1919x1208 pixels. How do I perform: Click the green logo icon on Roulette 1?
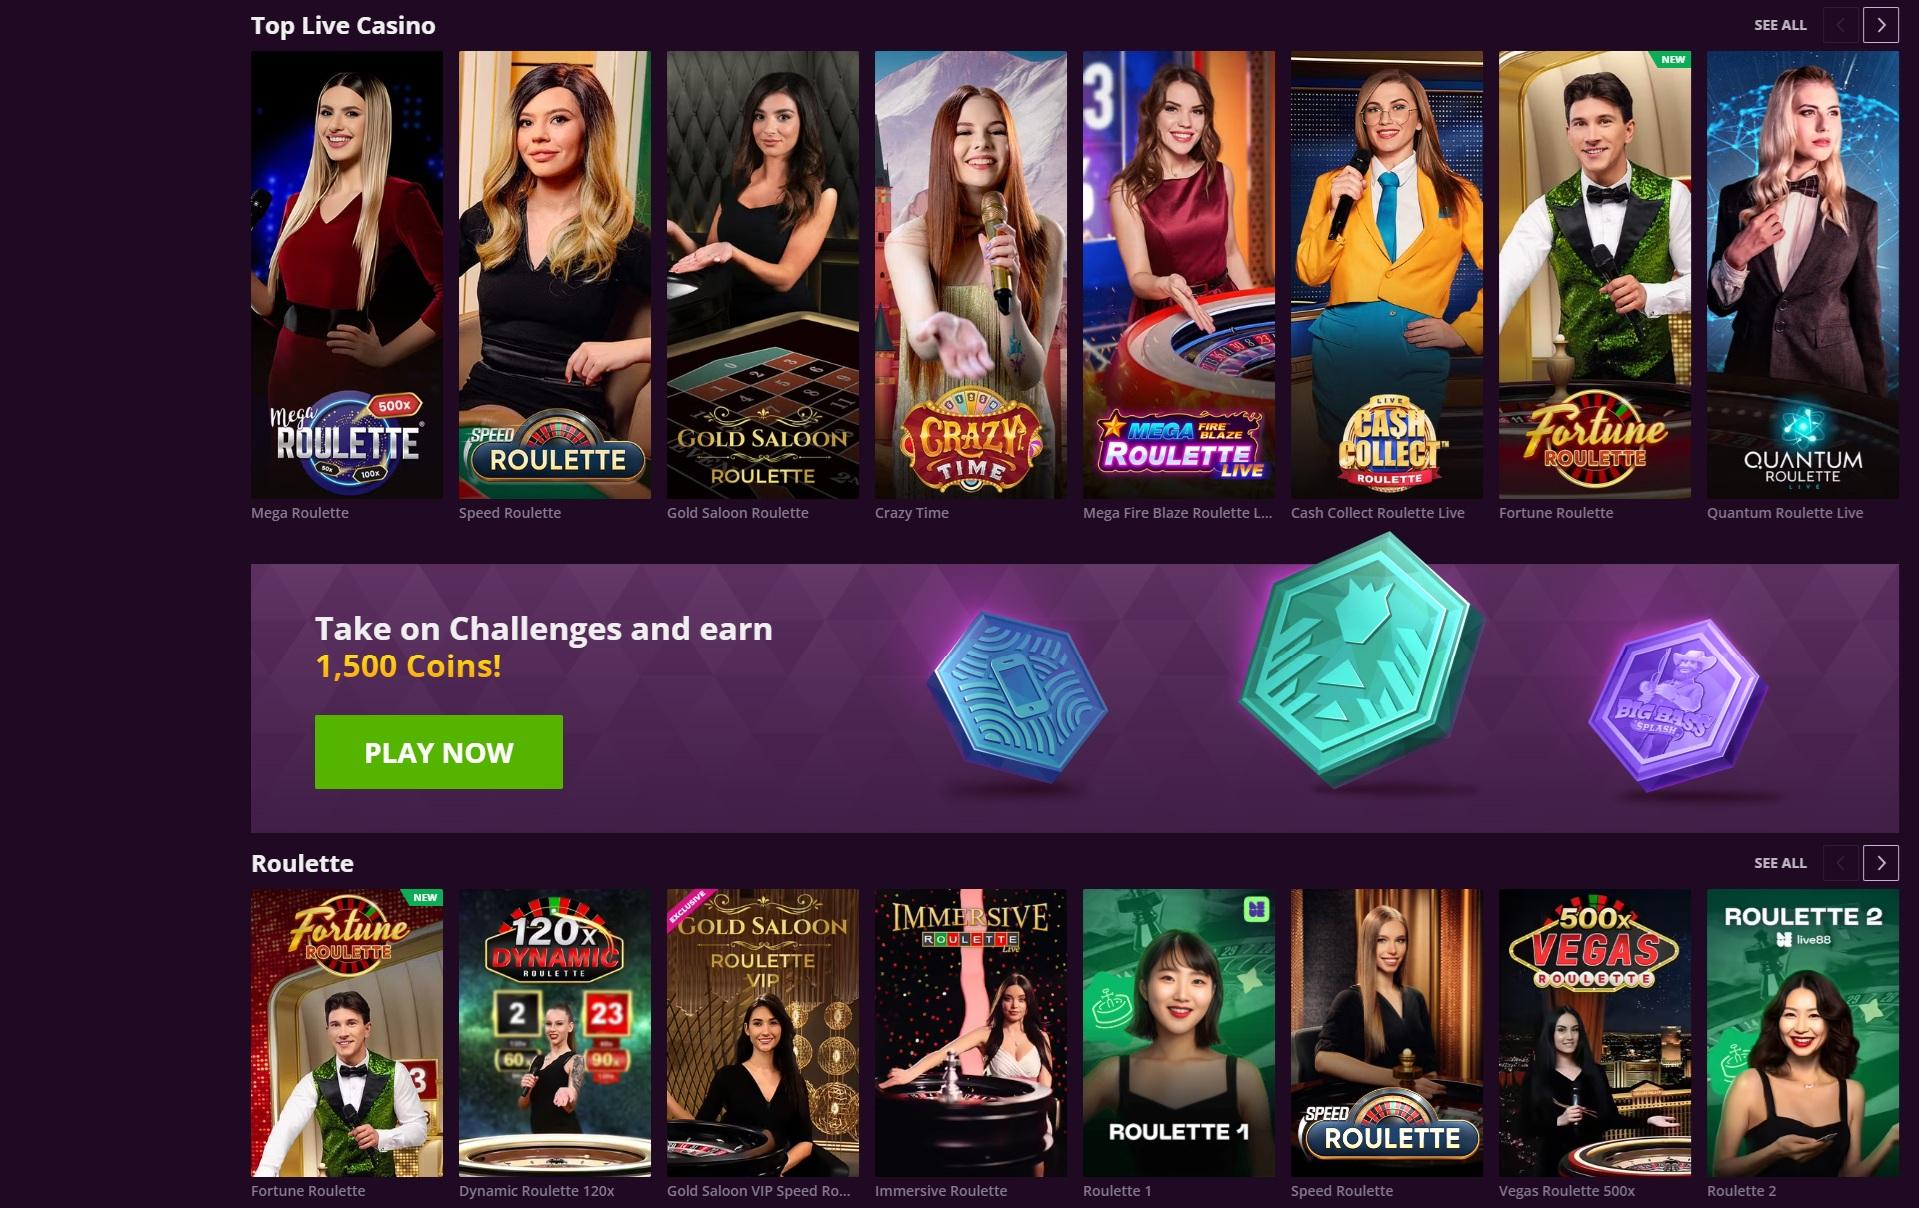click(x=1256, y=909)
